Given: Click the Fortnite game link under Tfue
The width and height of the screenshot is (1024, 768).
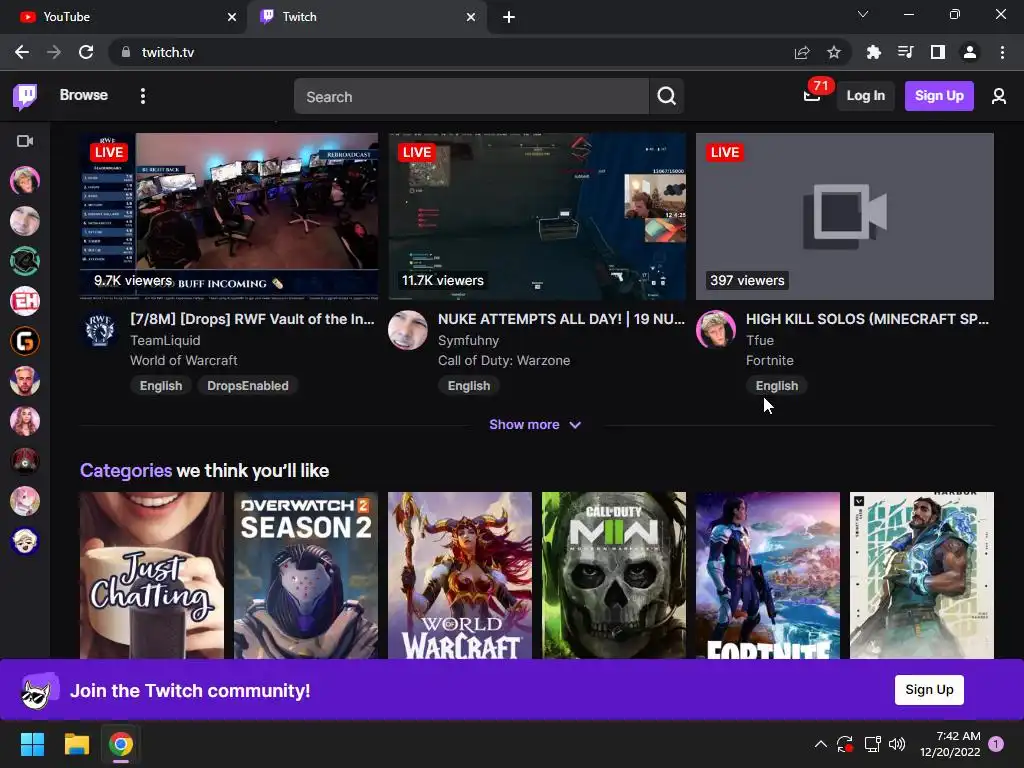Looking at the screenshot, I should point(769,360).
